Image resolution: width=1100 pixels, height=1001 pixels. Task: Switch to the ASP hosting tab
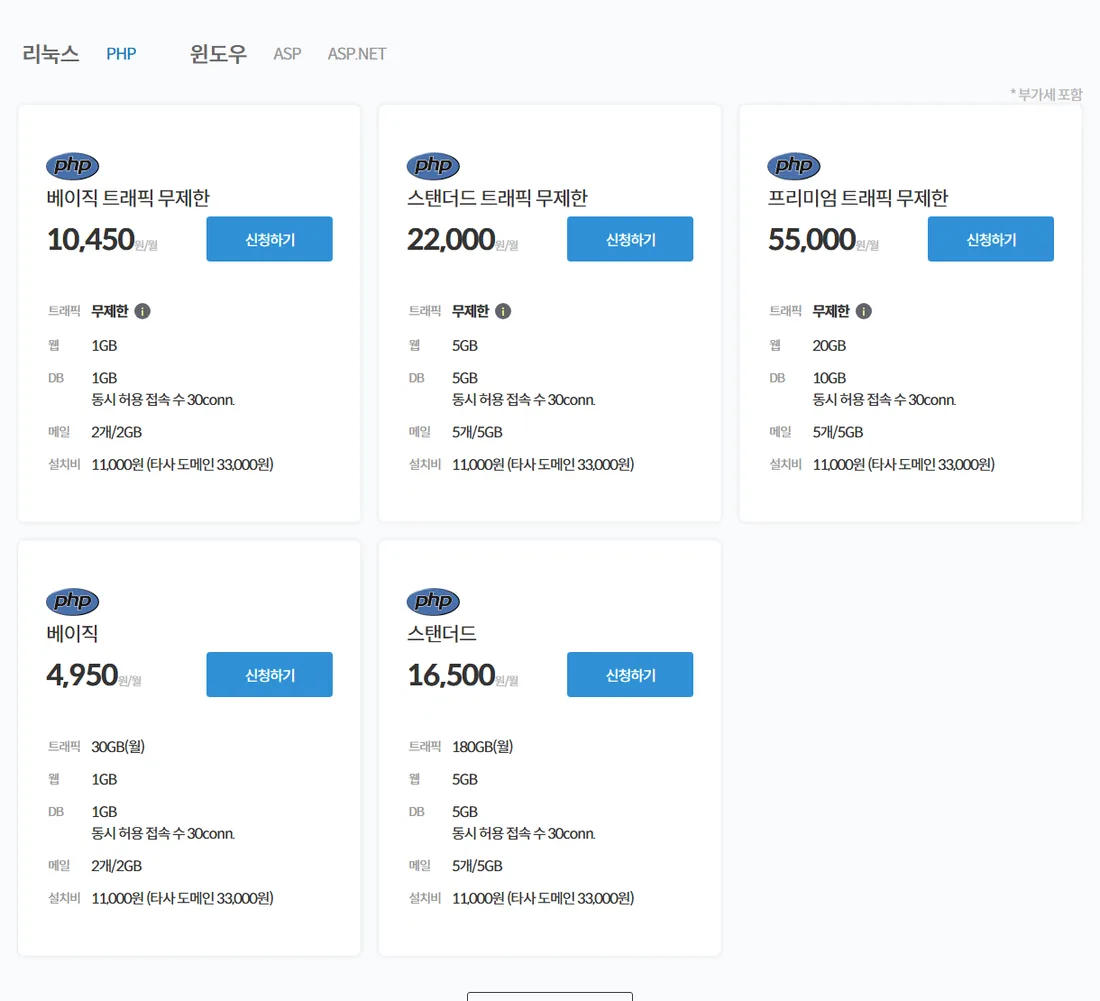pos(287,54)
